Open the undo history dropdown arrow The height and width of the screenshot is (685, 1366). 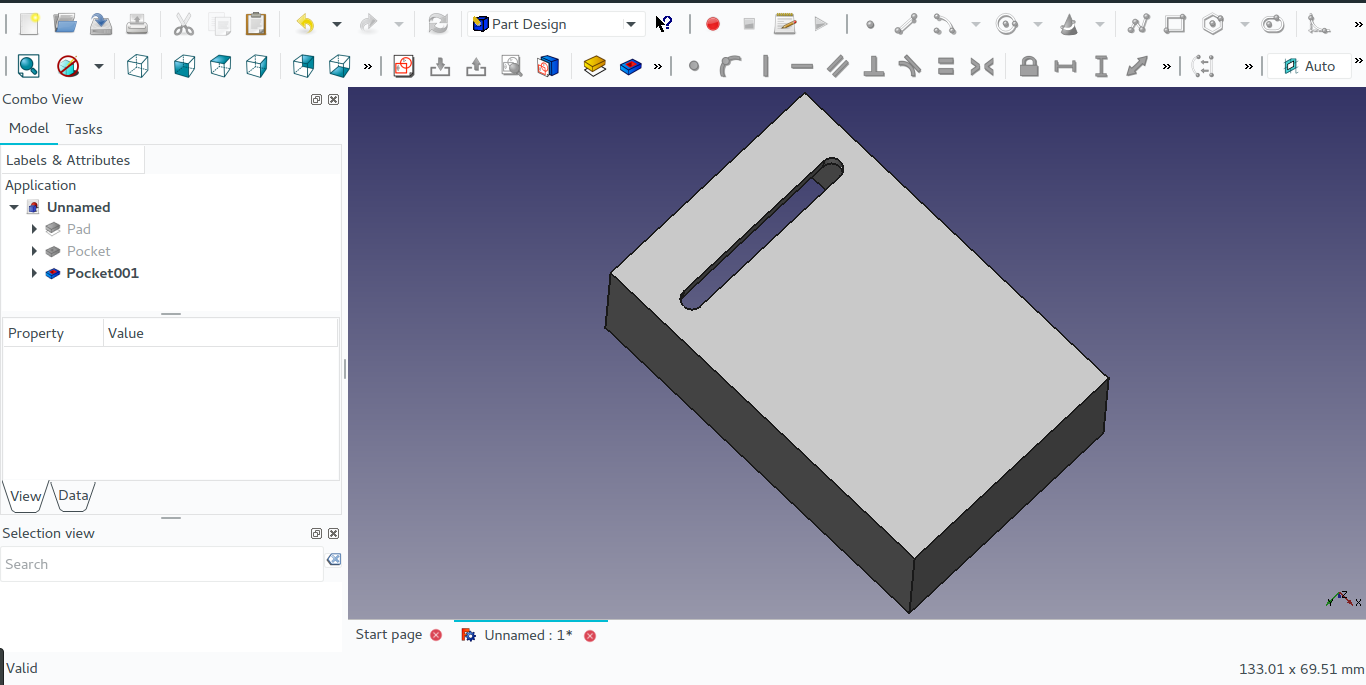coord(336,24)
